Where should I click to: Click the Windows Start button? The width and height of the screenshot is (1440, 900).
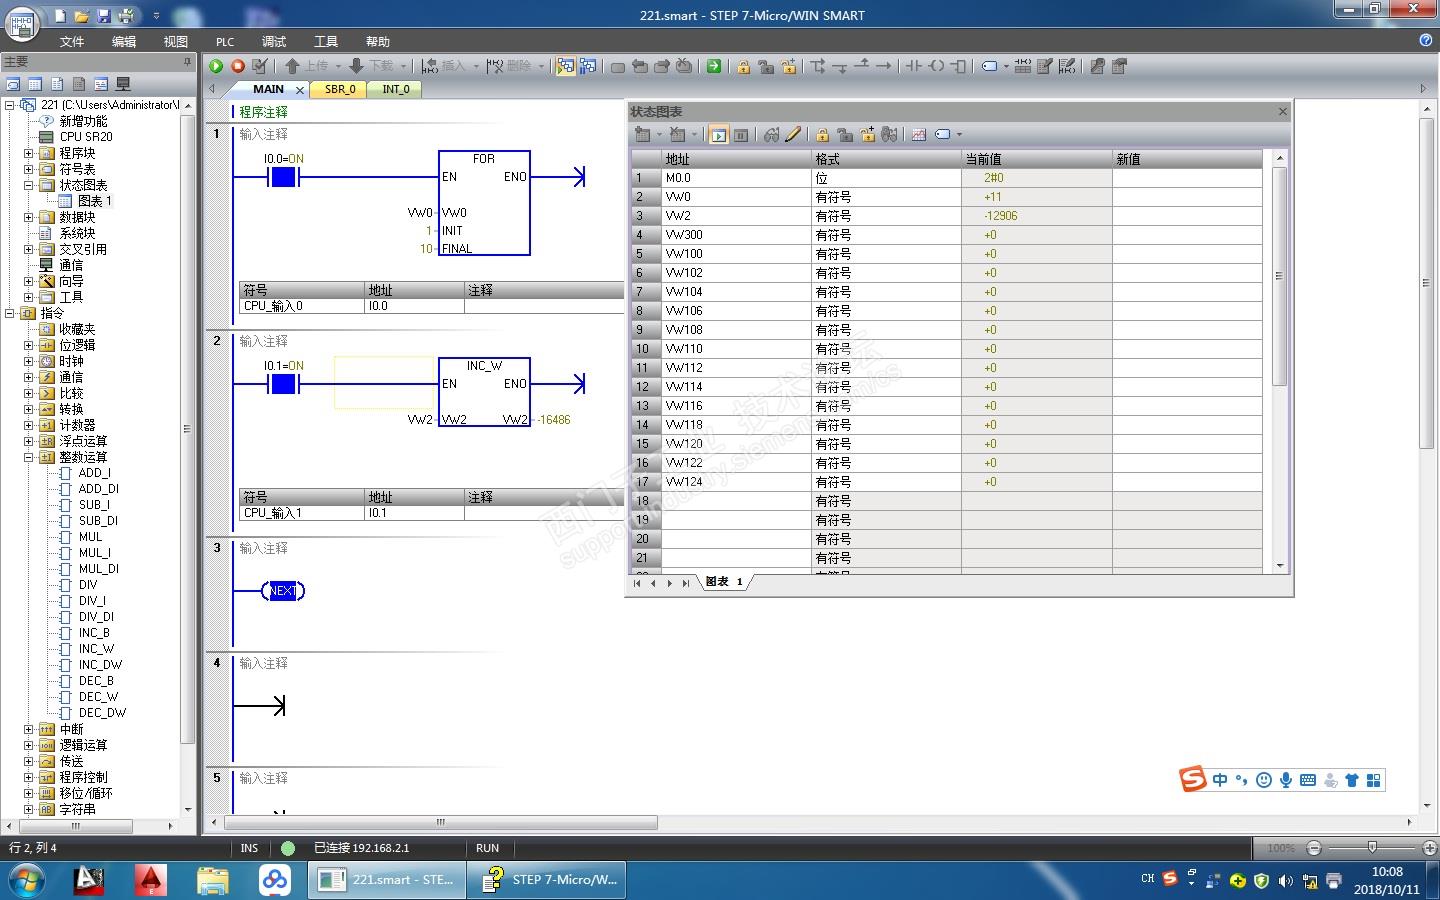(x=27, y=880)
